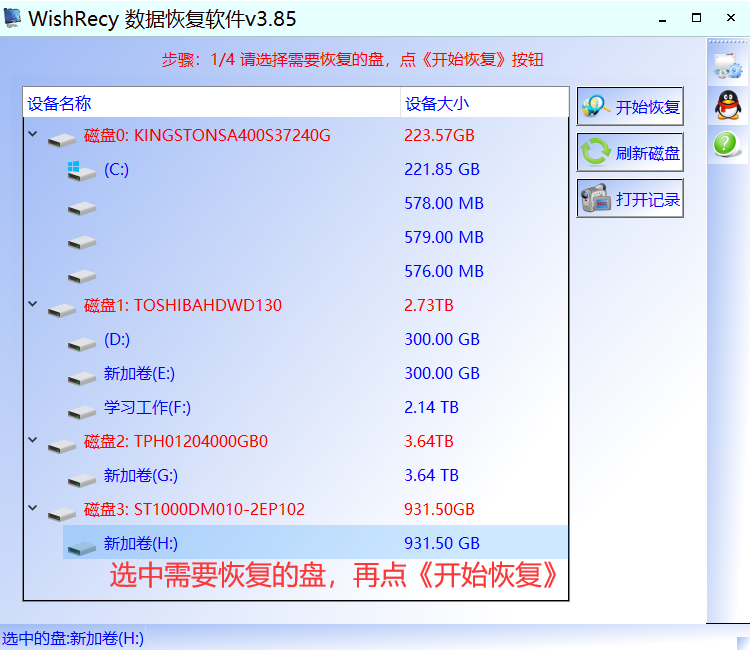The width and height of the screenshot is (750, 650).
Task: Click the 221.85 GB size value
Action: tap(442, 169)
